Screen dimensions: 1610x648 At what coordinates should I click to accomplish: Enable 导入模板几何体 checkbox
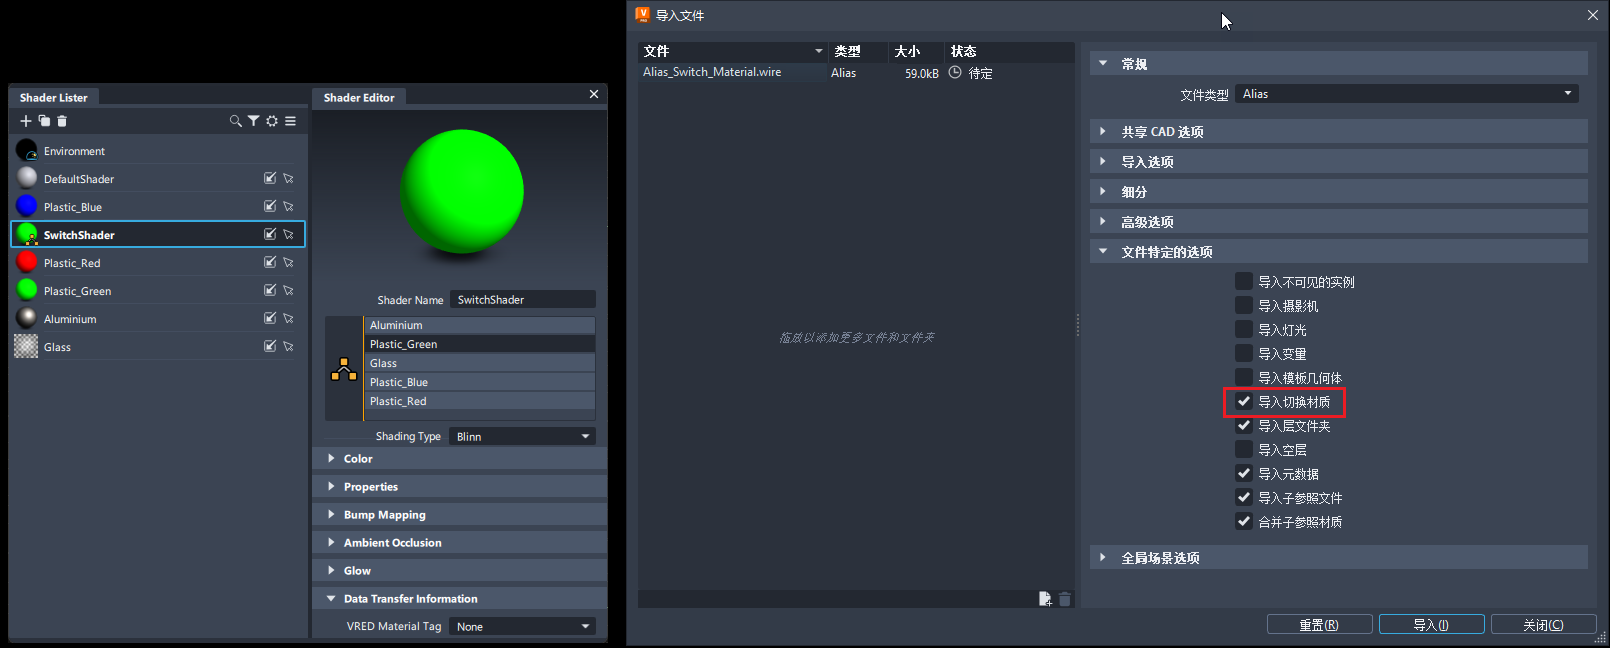tap(1244, 377)
